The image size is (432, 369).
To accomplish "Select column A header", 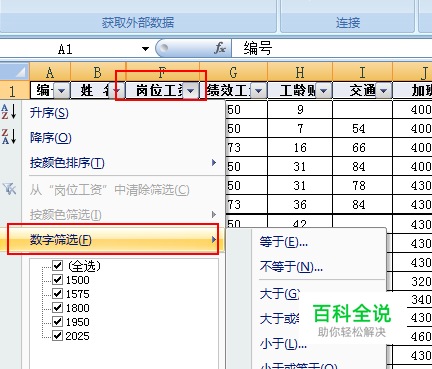I will point(50,72).
